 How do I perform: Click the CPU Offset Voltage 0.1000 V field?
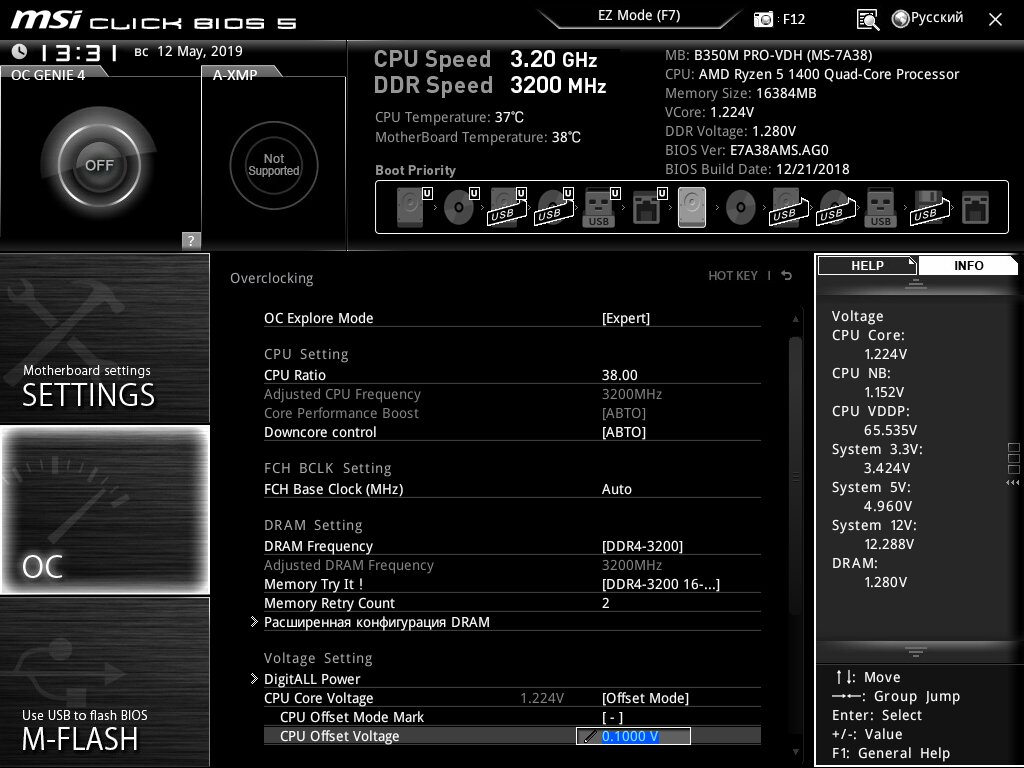pyautogui.click(x=633, y=736)
